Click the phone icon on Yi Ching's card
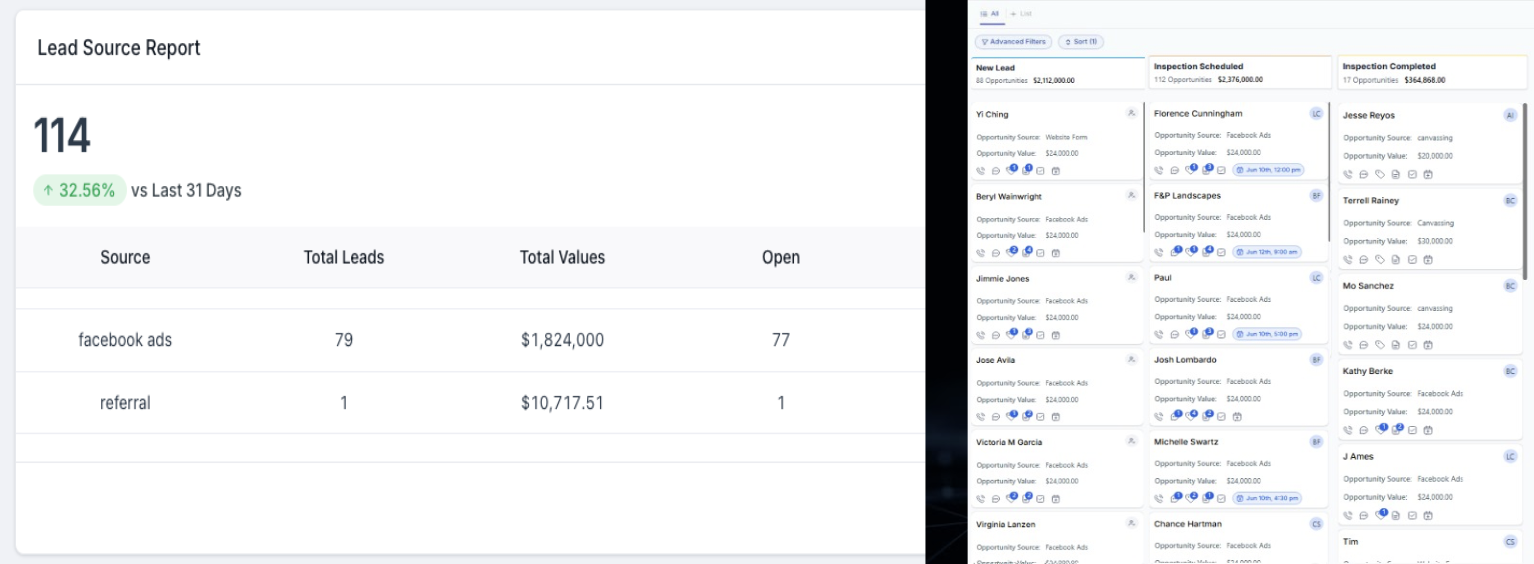This screenshot has height=564, width=1534. [981, 170]
